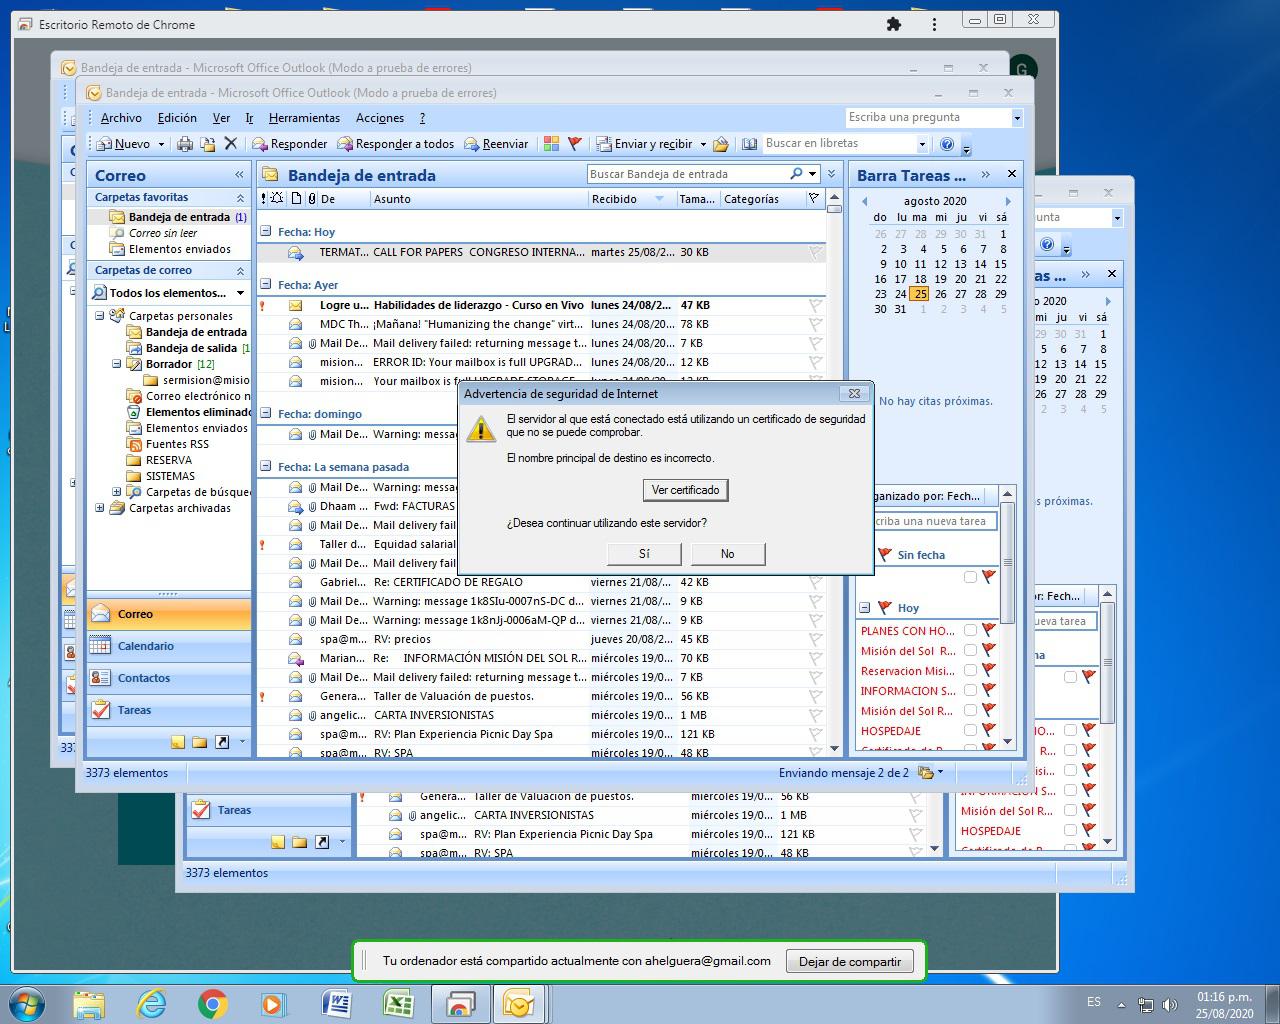Open the Acciones menu
Screen dimensions: 1280x1024
[380, 118]
